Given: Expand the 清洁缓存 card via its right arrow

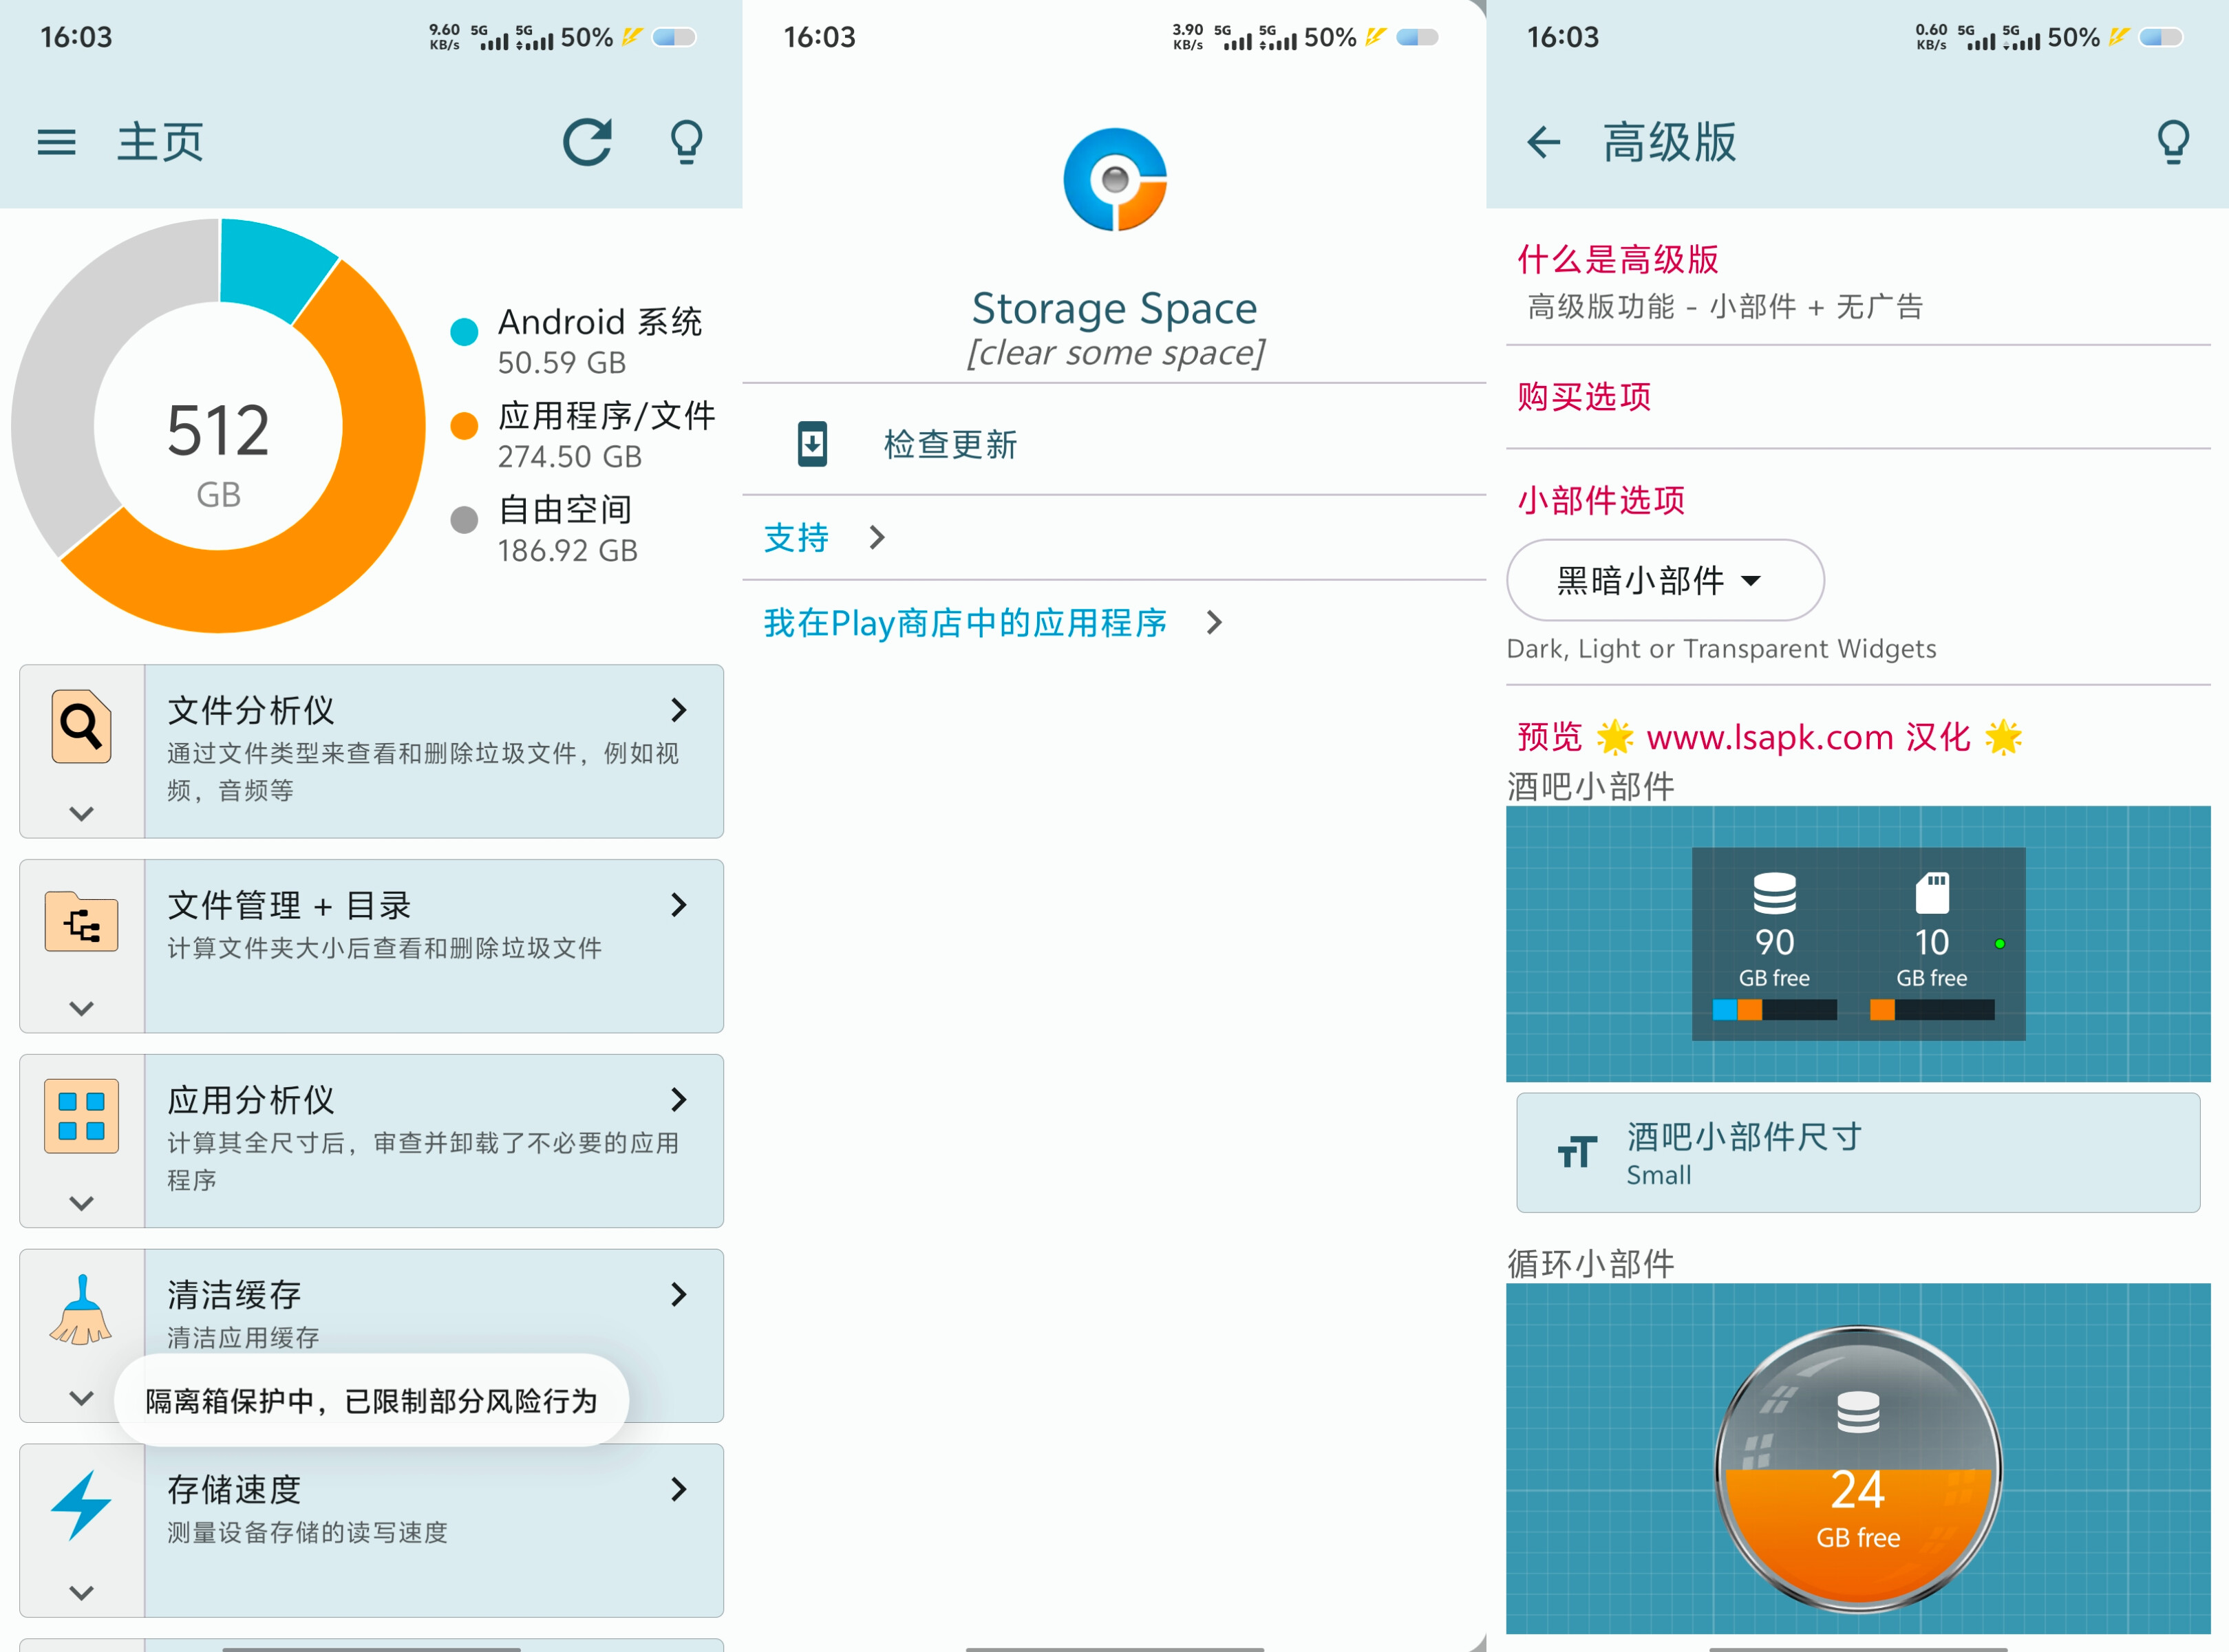Looking at the screenshot, I should tap(679, 1294).
